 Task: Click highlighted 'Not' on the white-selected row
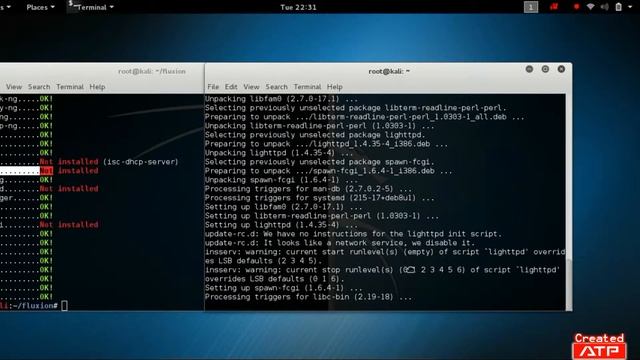[x=46, y=171]
